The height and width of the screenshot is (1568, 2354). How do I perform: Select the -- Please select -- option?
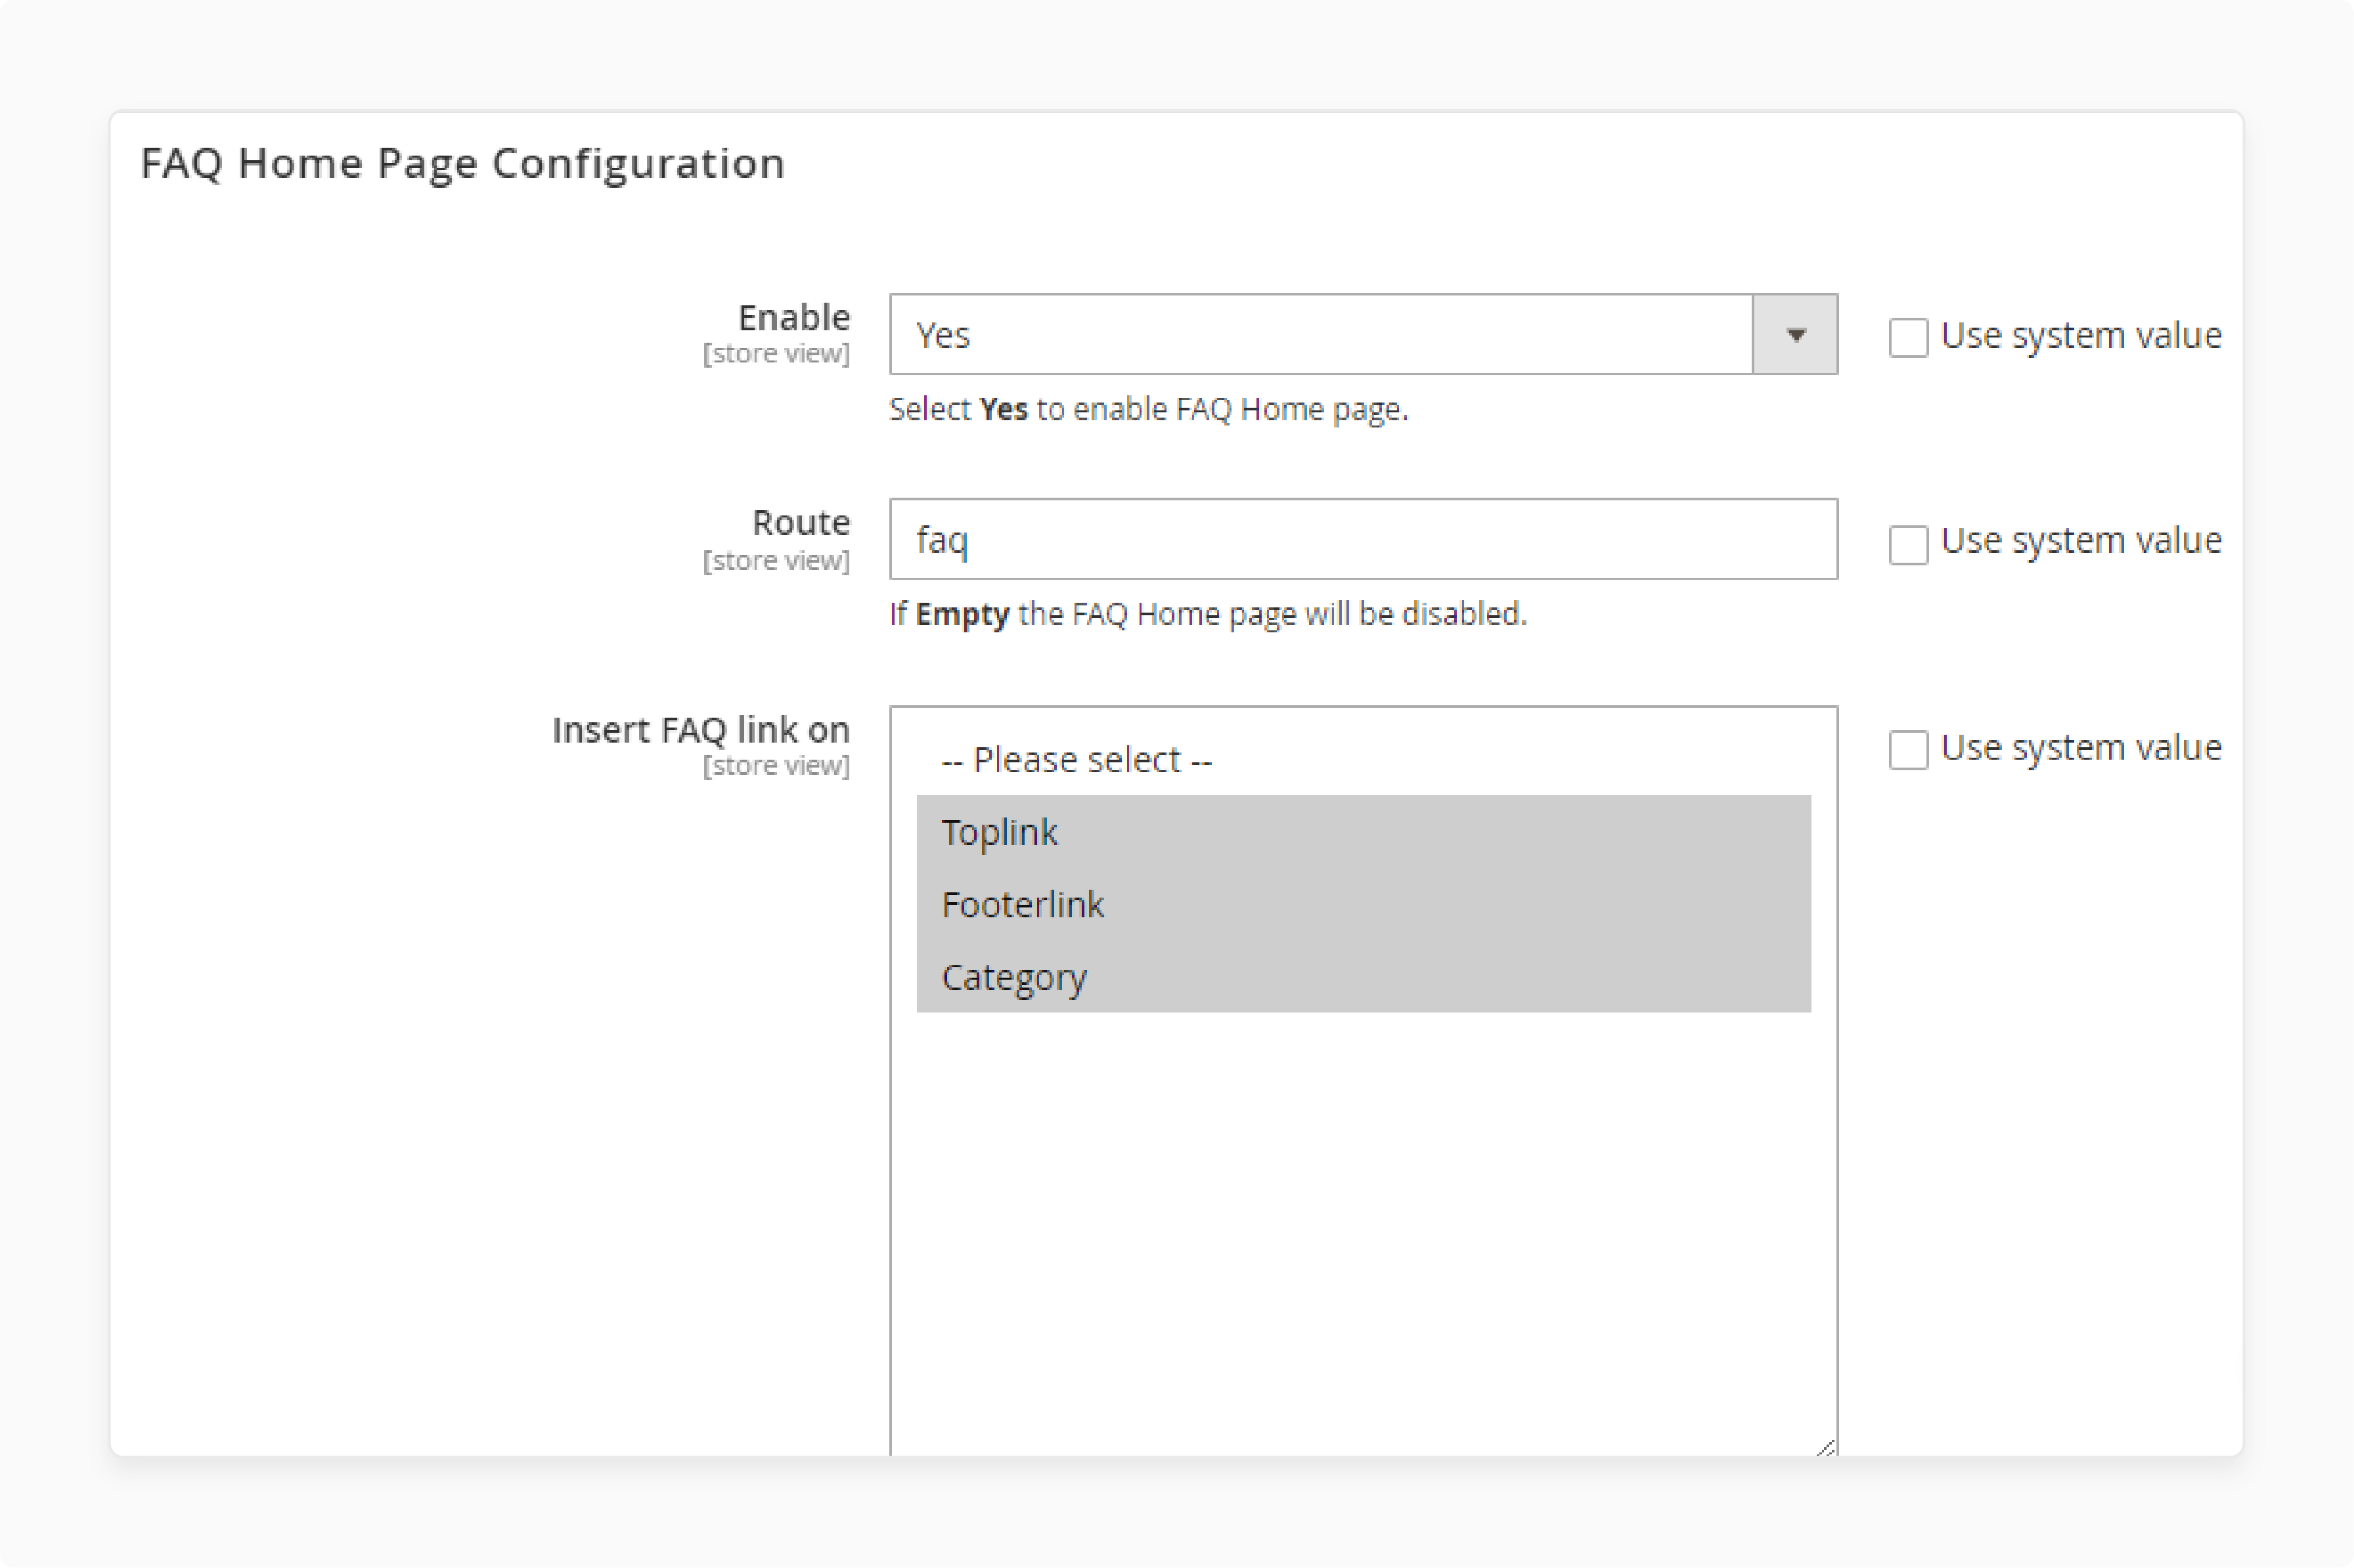(x=1363, y=760)
